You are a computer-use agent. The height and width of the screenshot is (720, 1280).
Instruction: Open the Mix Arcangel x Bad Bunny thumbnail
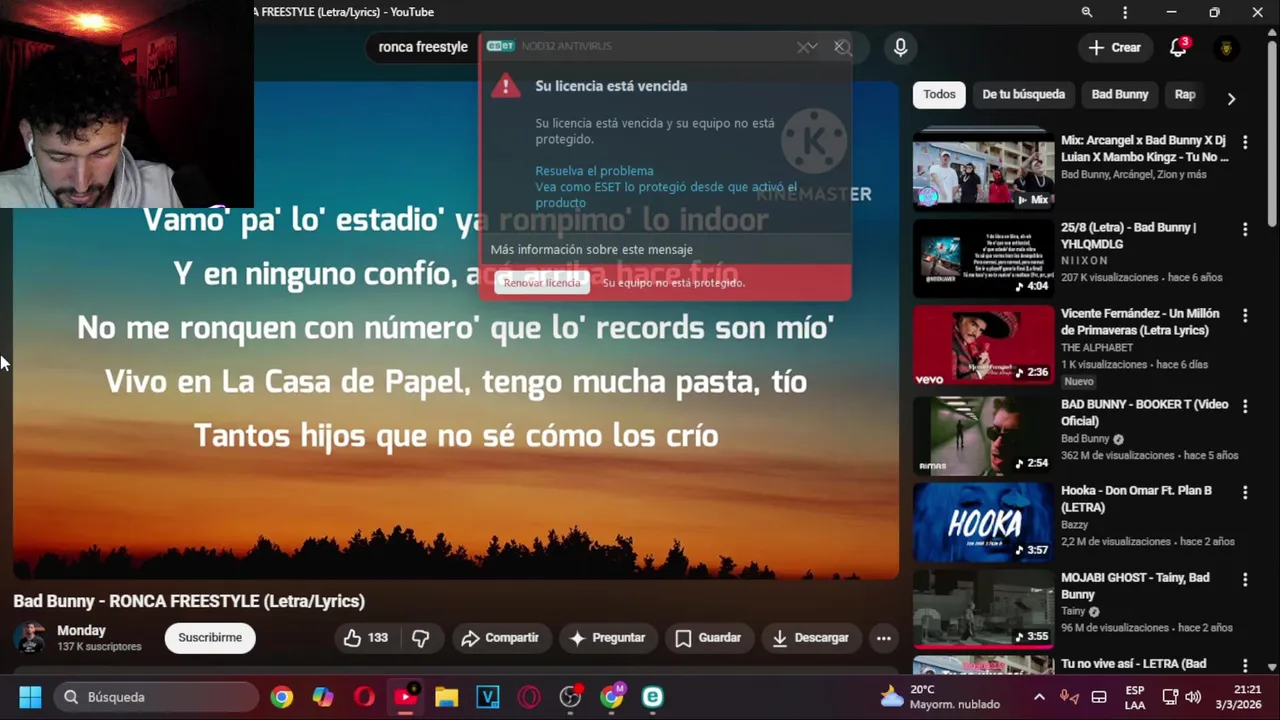coord(983,170)
